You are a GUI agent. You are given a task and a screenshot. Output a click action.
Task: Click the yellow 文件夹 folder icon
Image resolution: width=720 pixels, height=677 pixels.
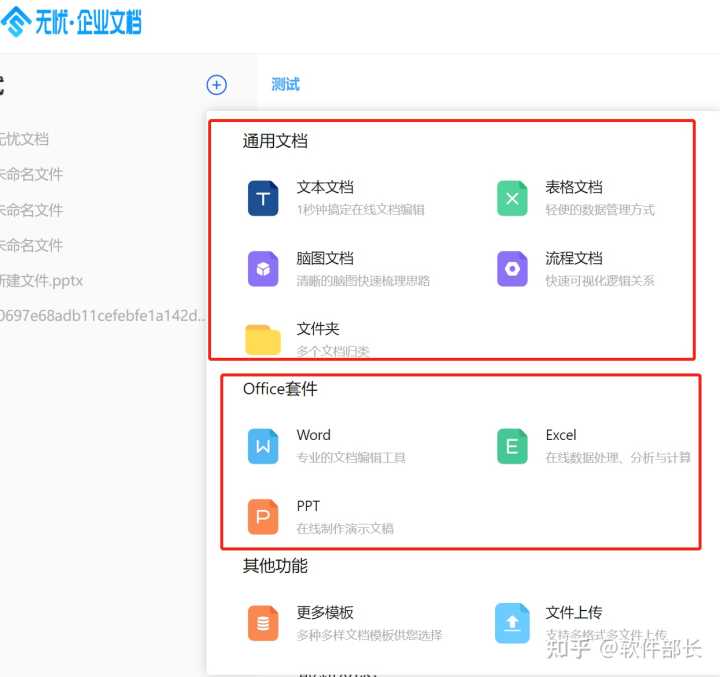pos(263,340)
